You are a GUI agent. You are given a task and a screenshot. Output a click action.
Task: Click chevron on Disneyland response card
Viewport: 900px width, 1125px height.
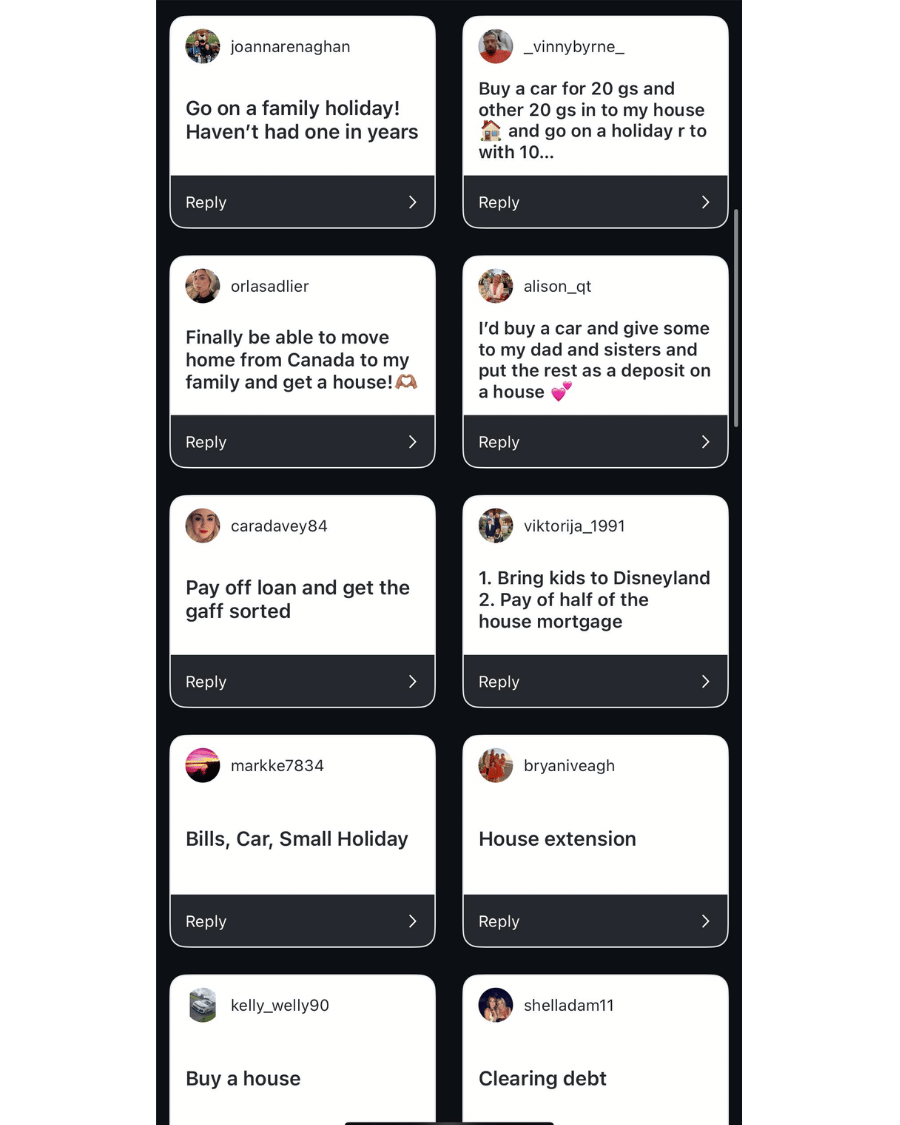point(705,682)
